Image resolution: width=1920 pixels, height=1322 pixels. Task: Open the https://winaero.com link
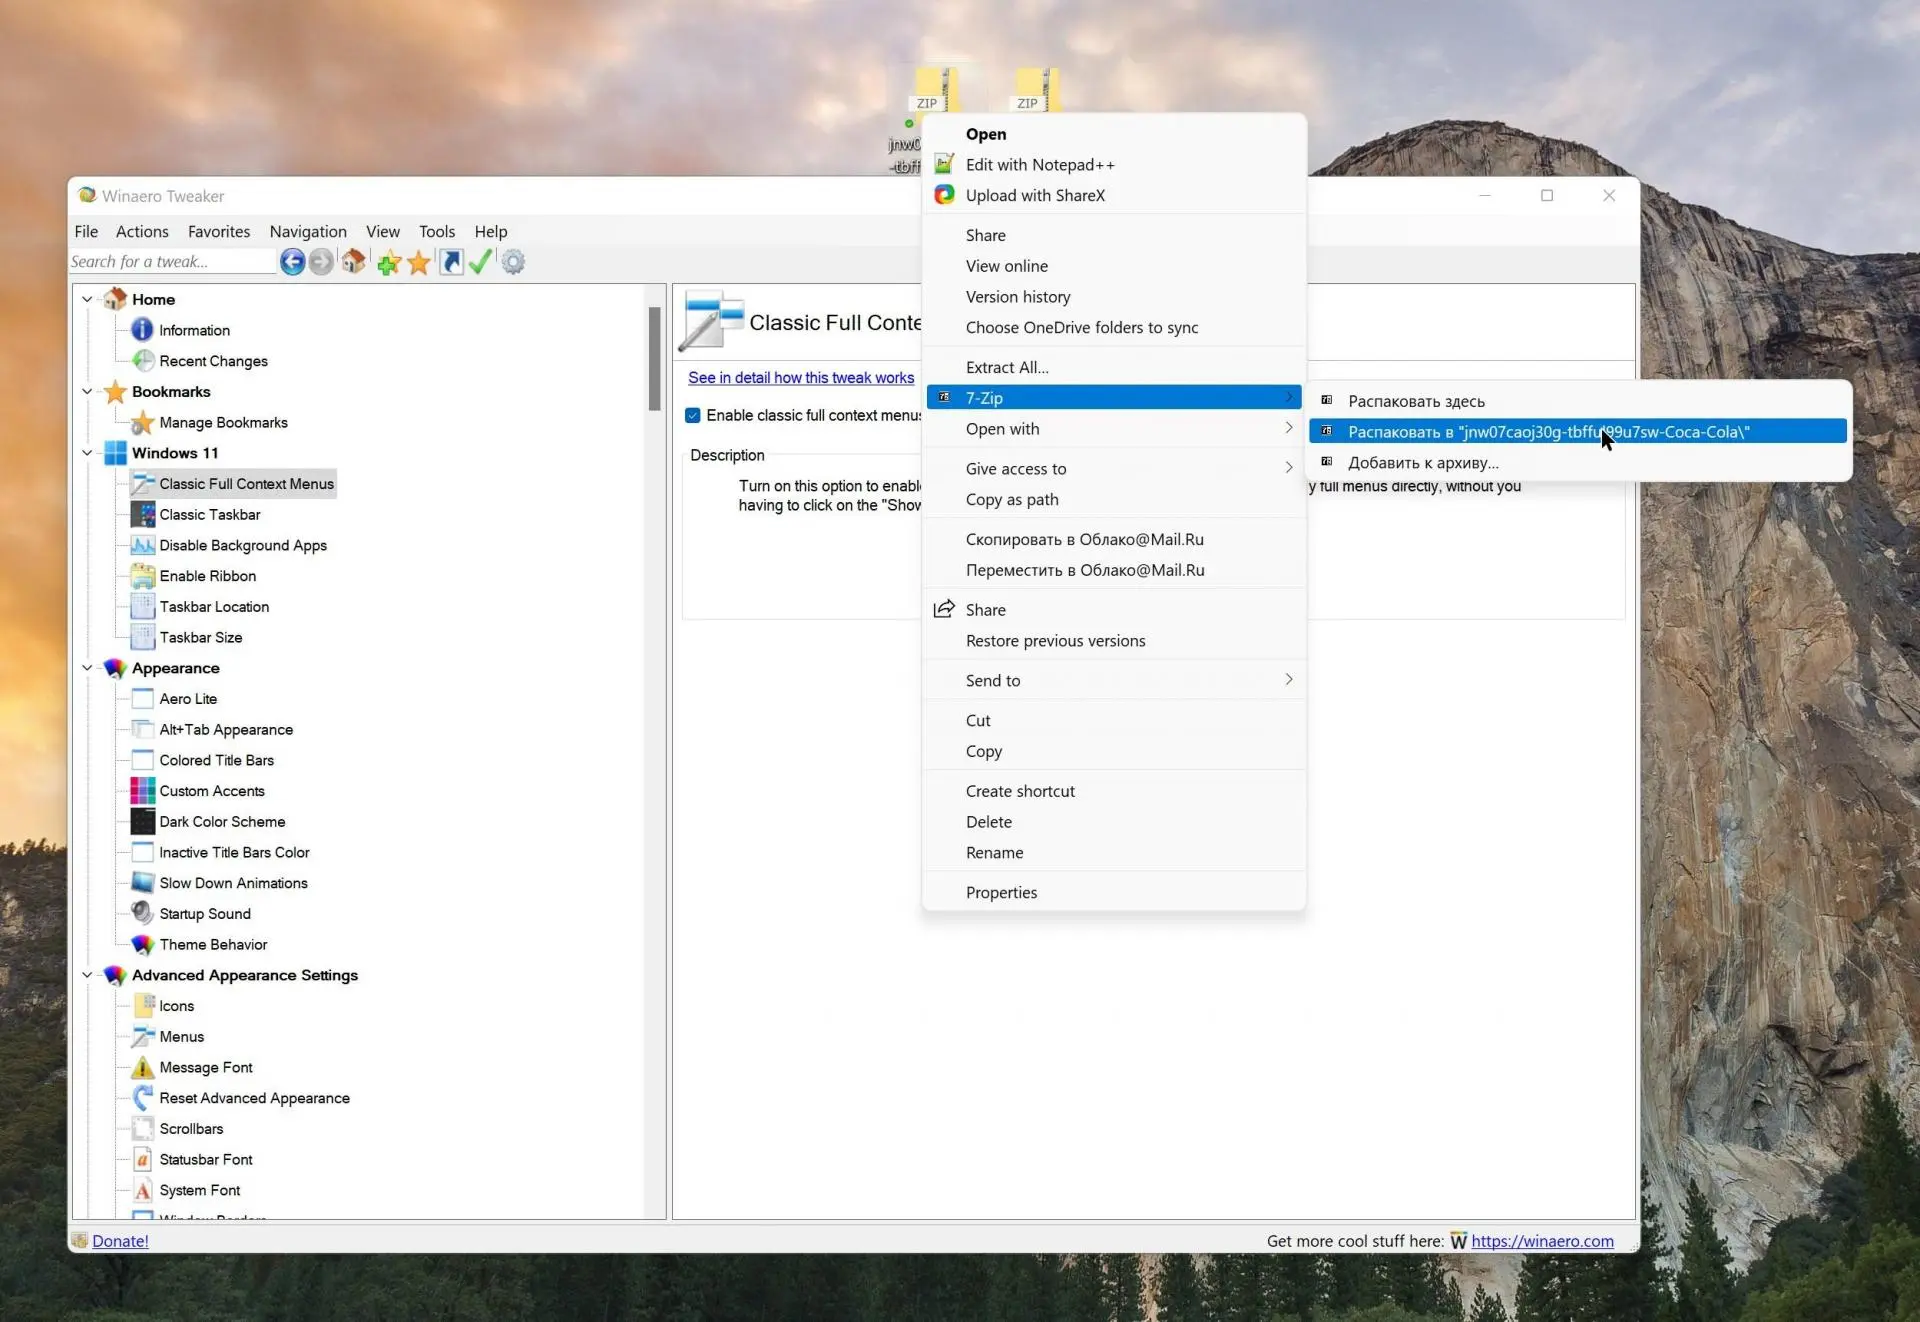(1542, 1241)
